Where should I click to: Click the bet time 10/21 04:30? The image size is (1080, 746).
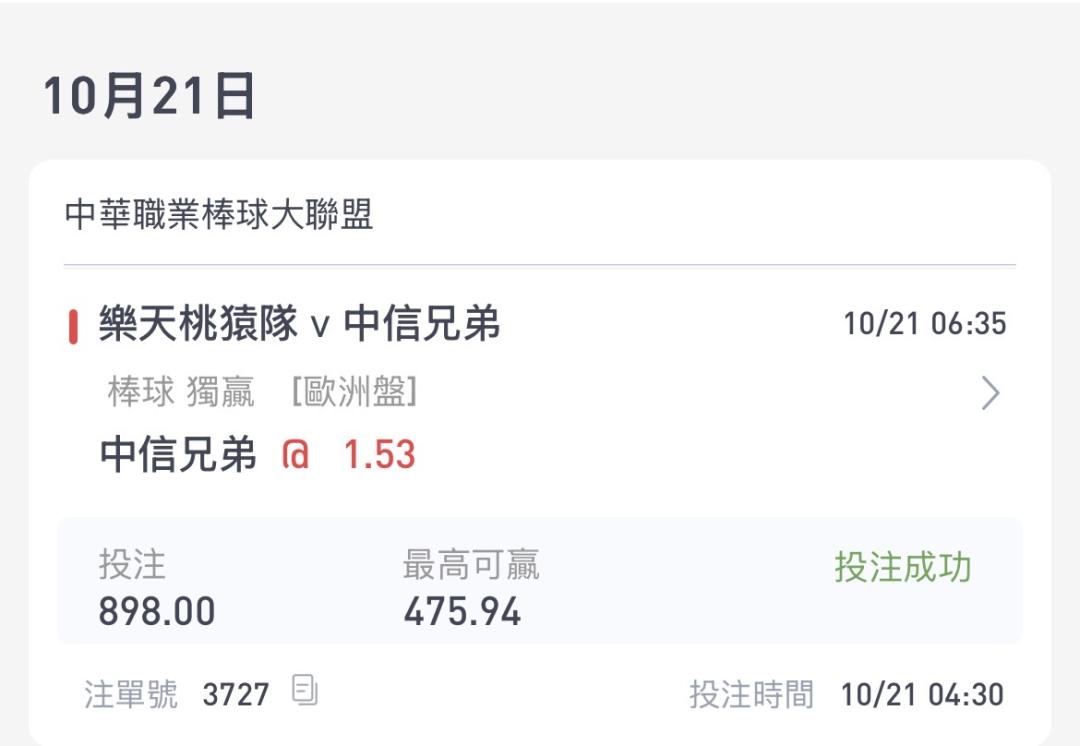[922, 694]
